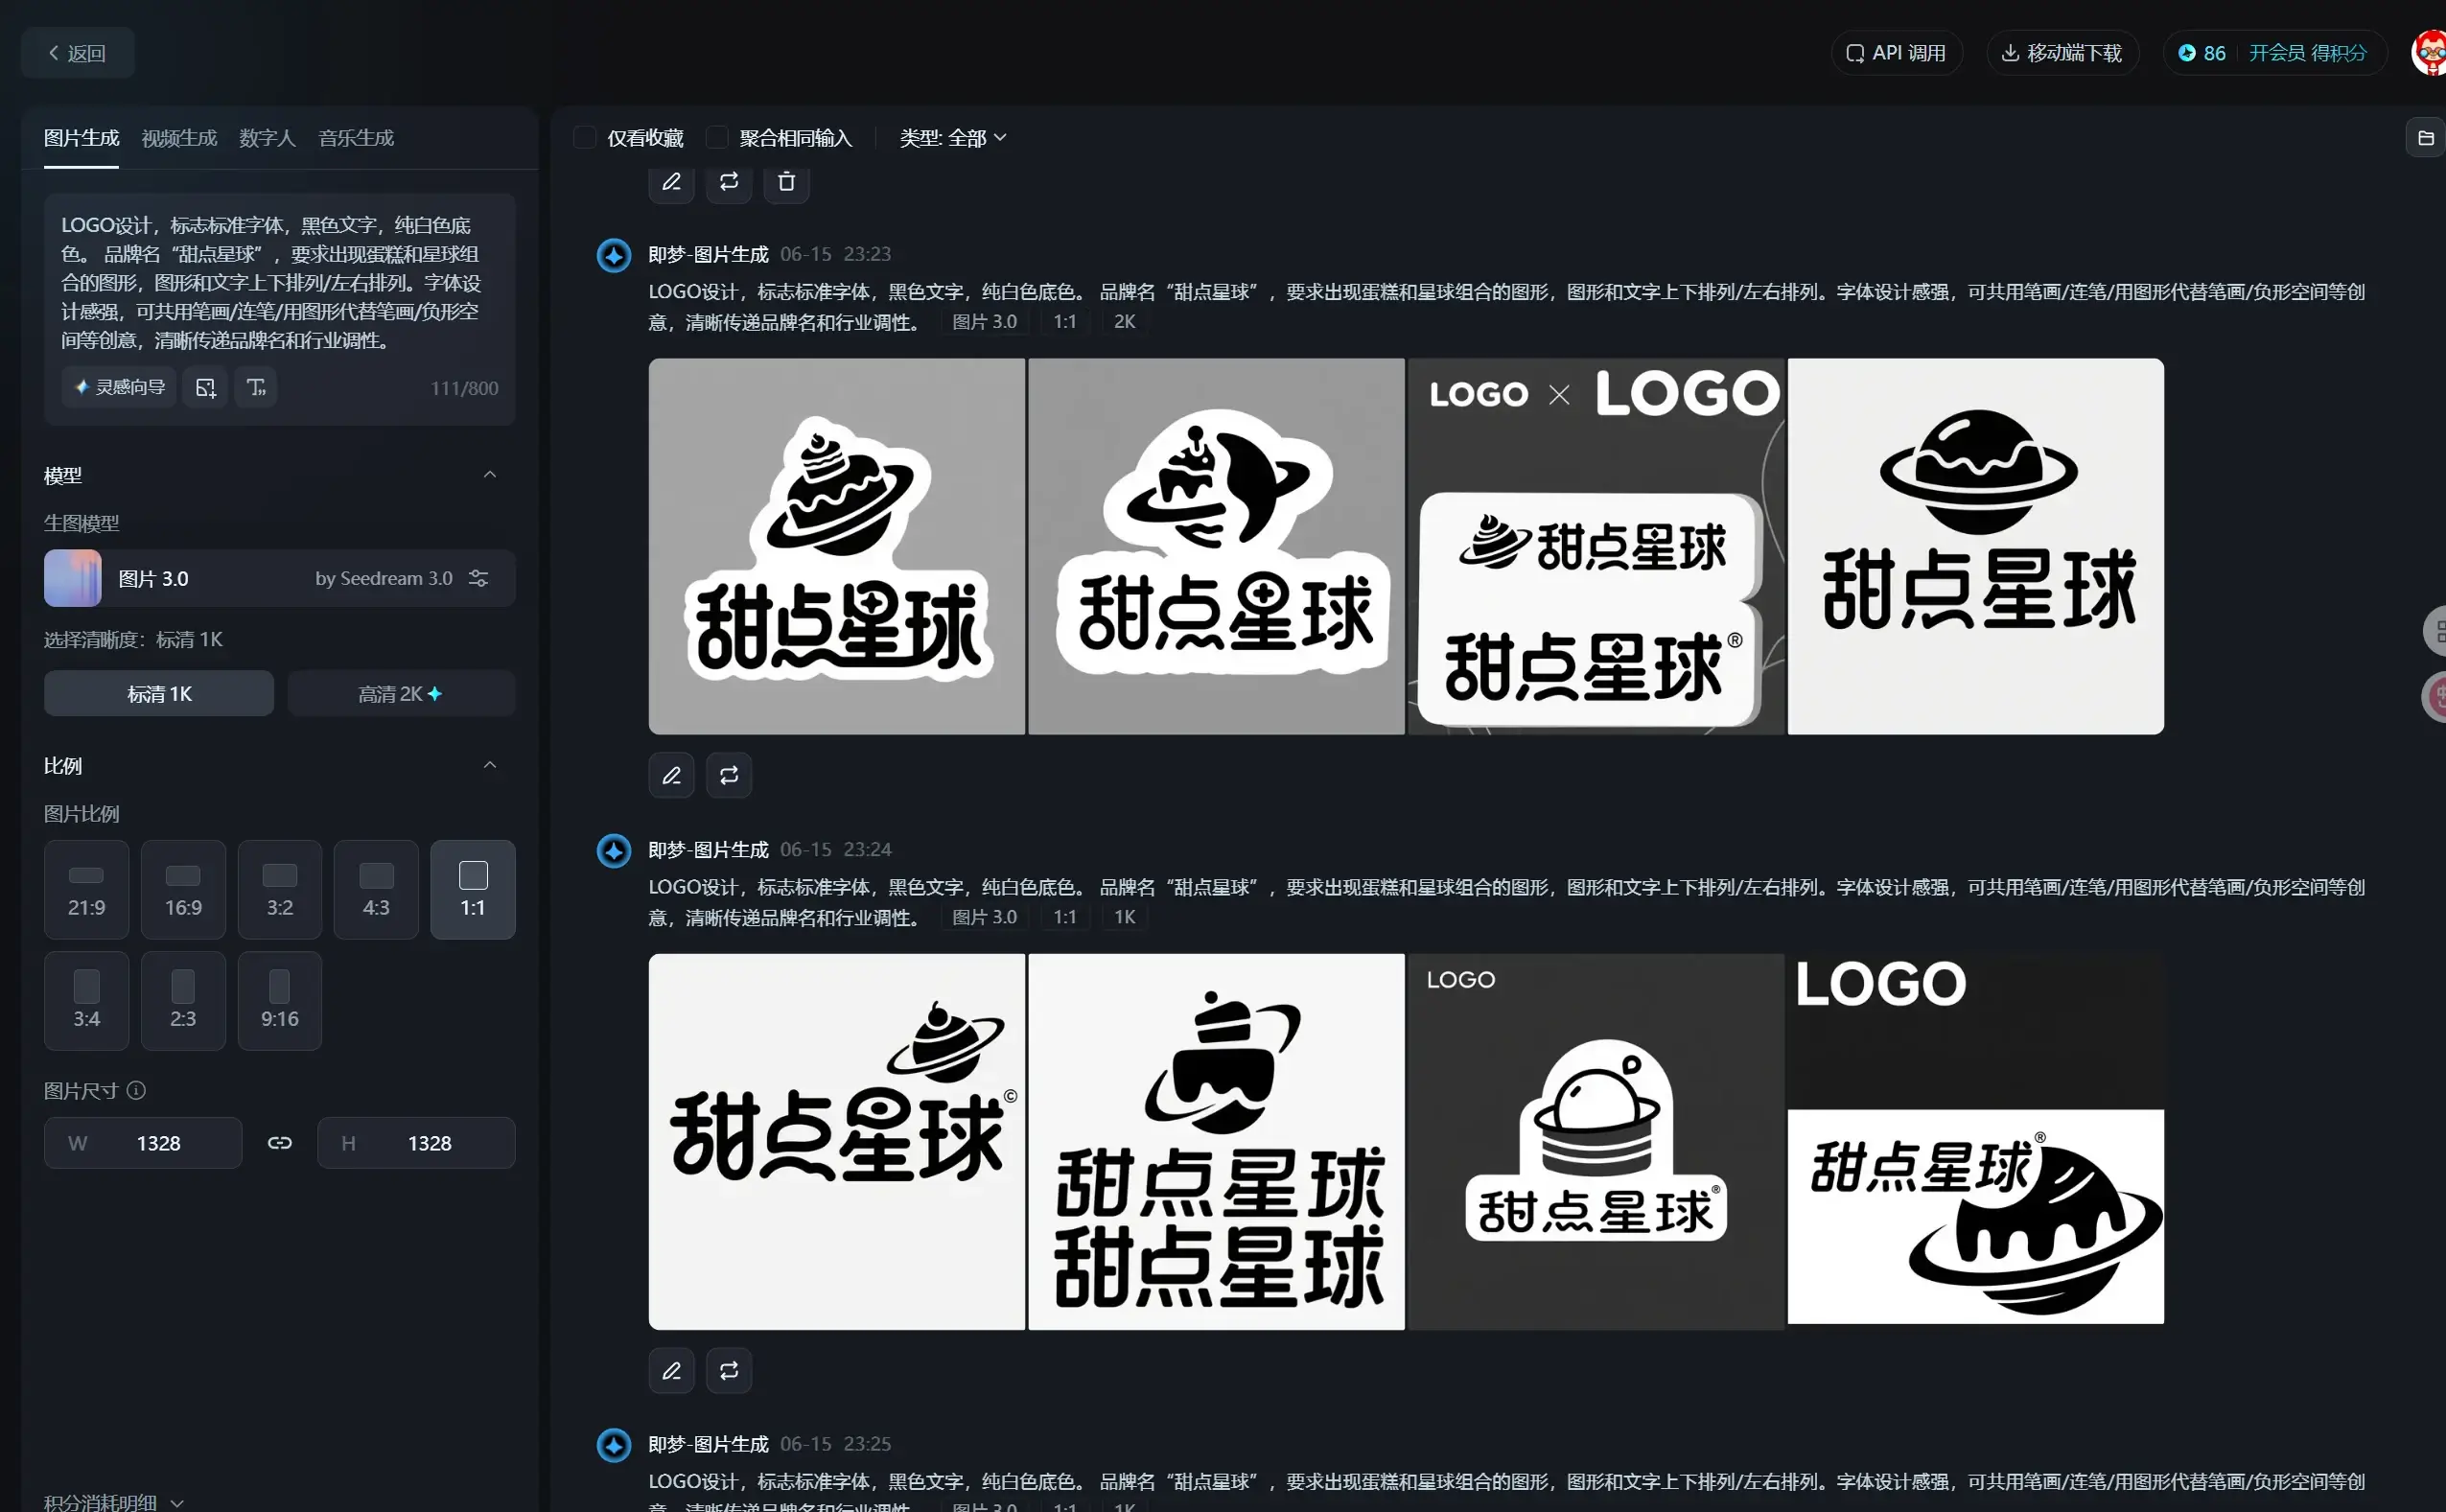
Task: Open the folder icon at top right
Action: pos(2425,138)
